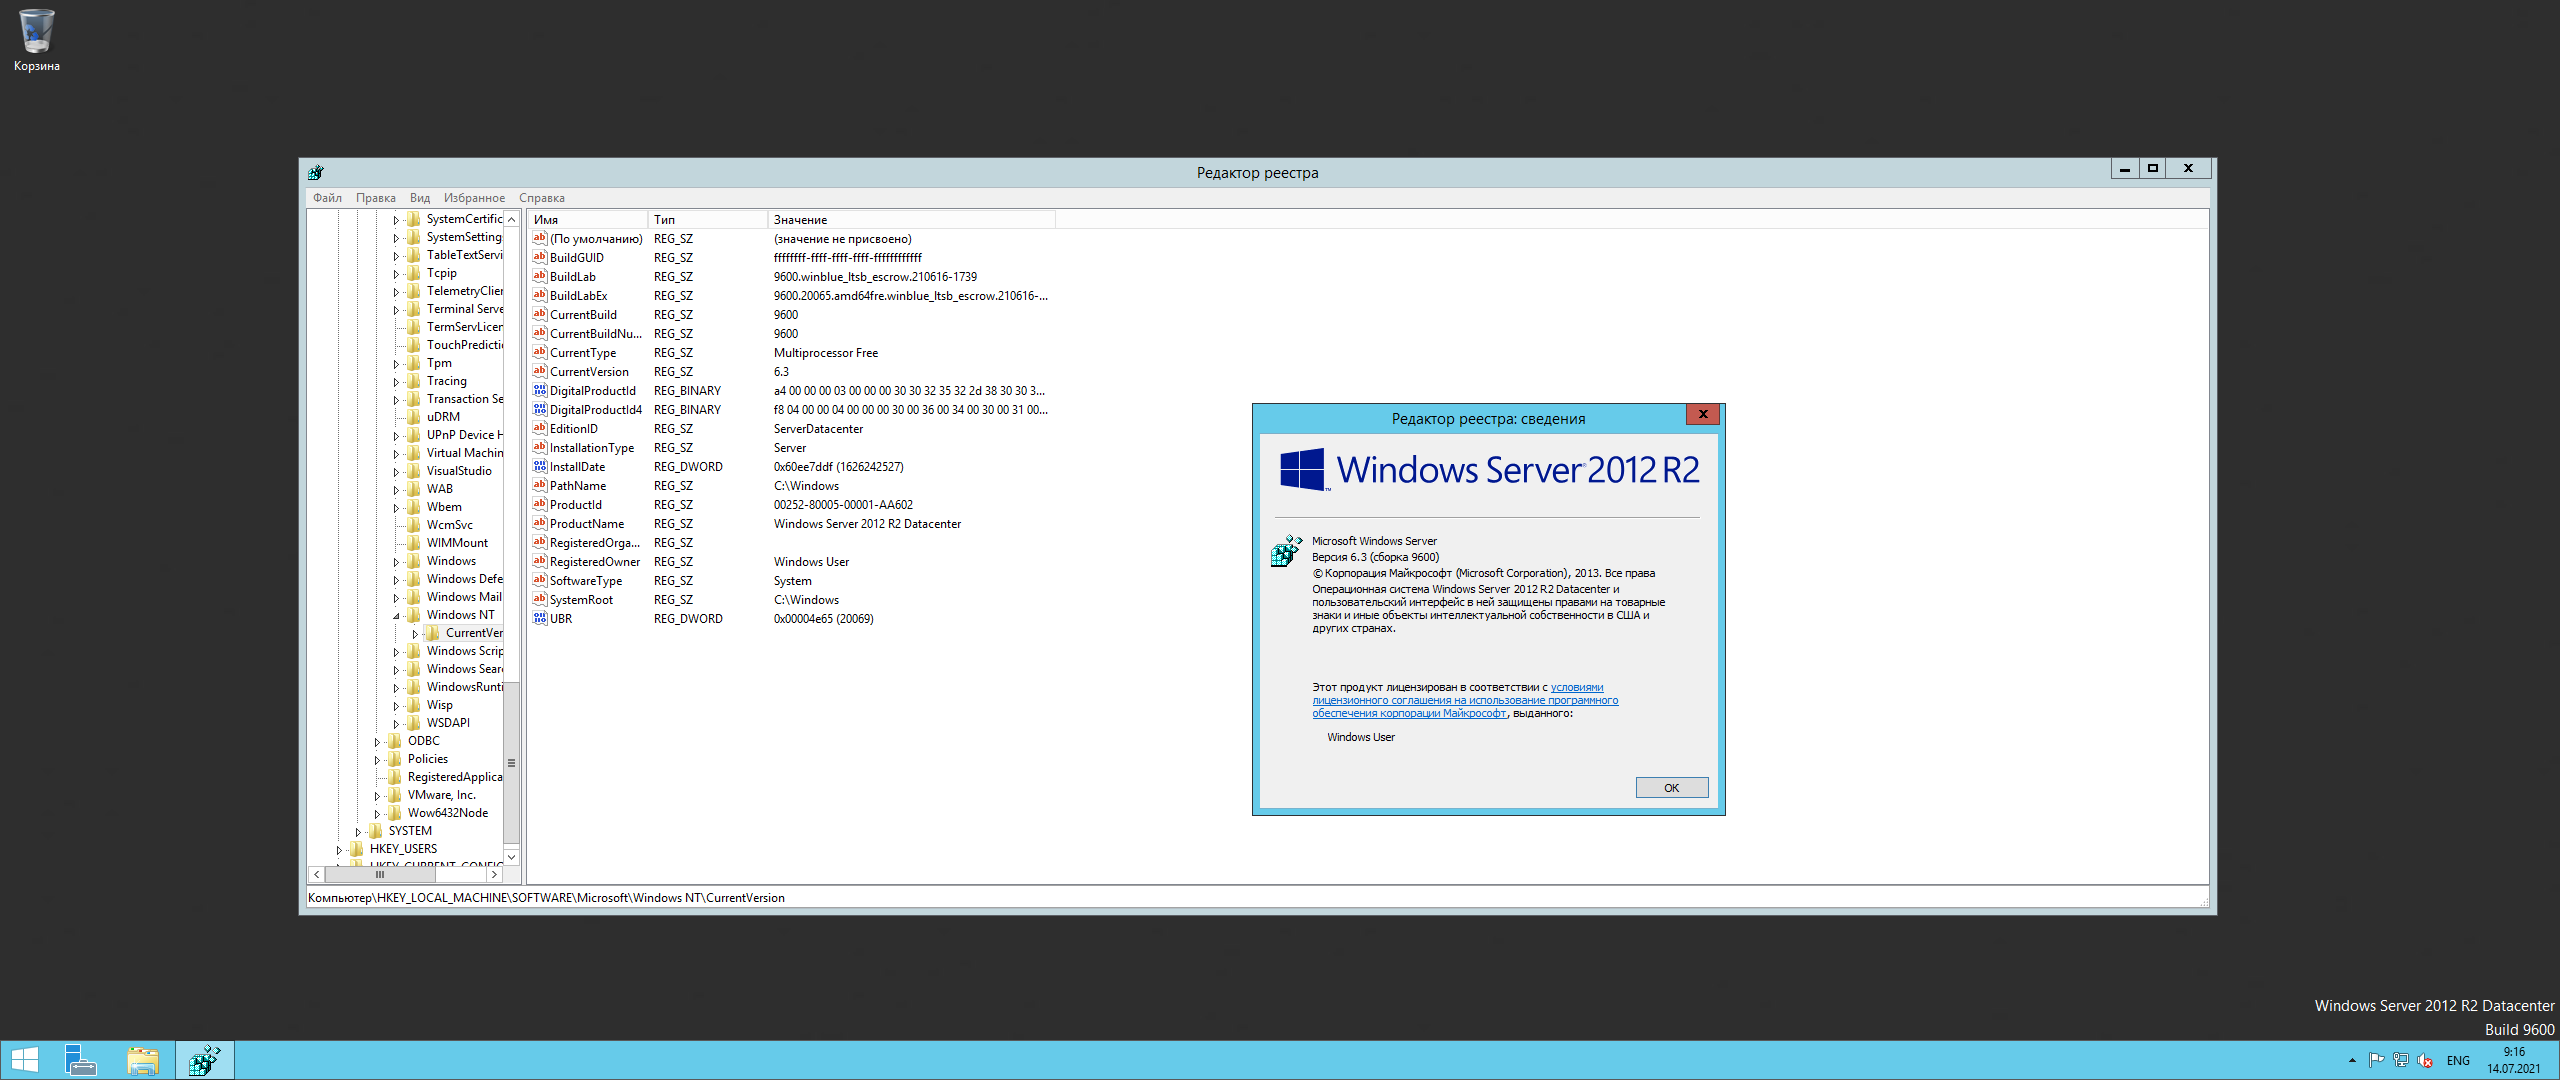Click the EditionID string value icon
The height and width of the screenshot is (1080, 2560).
point(540,428)
